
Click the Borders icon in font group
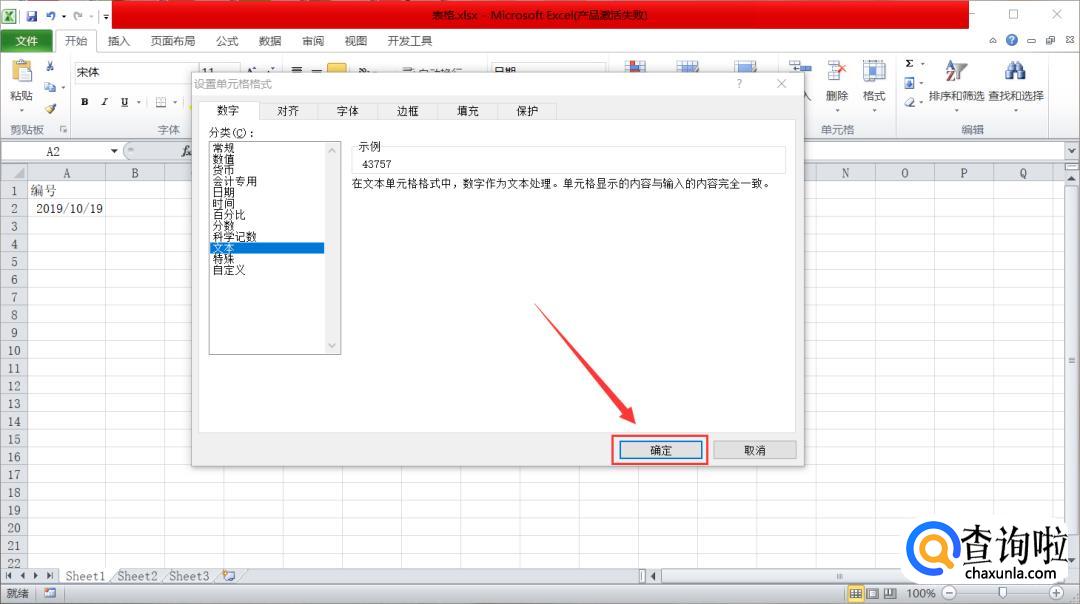tap(160, 102)
